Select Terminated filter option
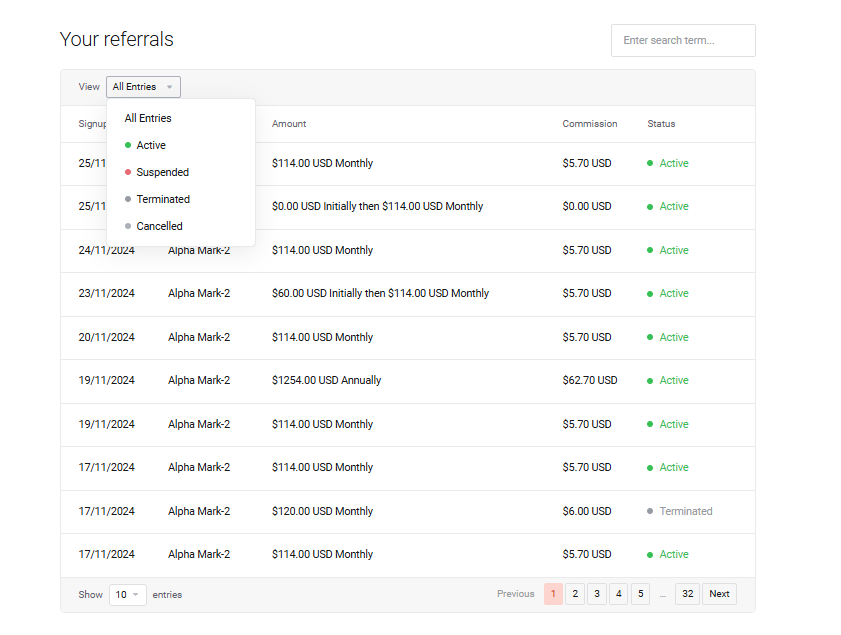 click(x=163, y=199)
